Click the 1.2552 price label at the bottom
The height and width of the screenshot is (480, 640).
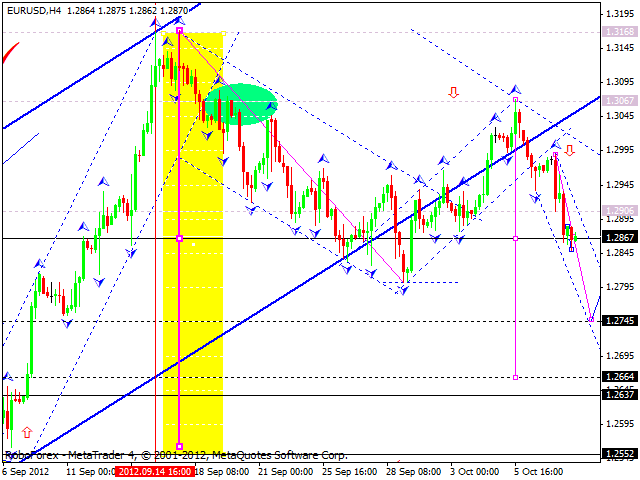pos(620,453)
